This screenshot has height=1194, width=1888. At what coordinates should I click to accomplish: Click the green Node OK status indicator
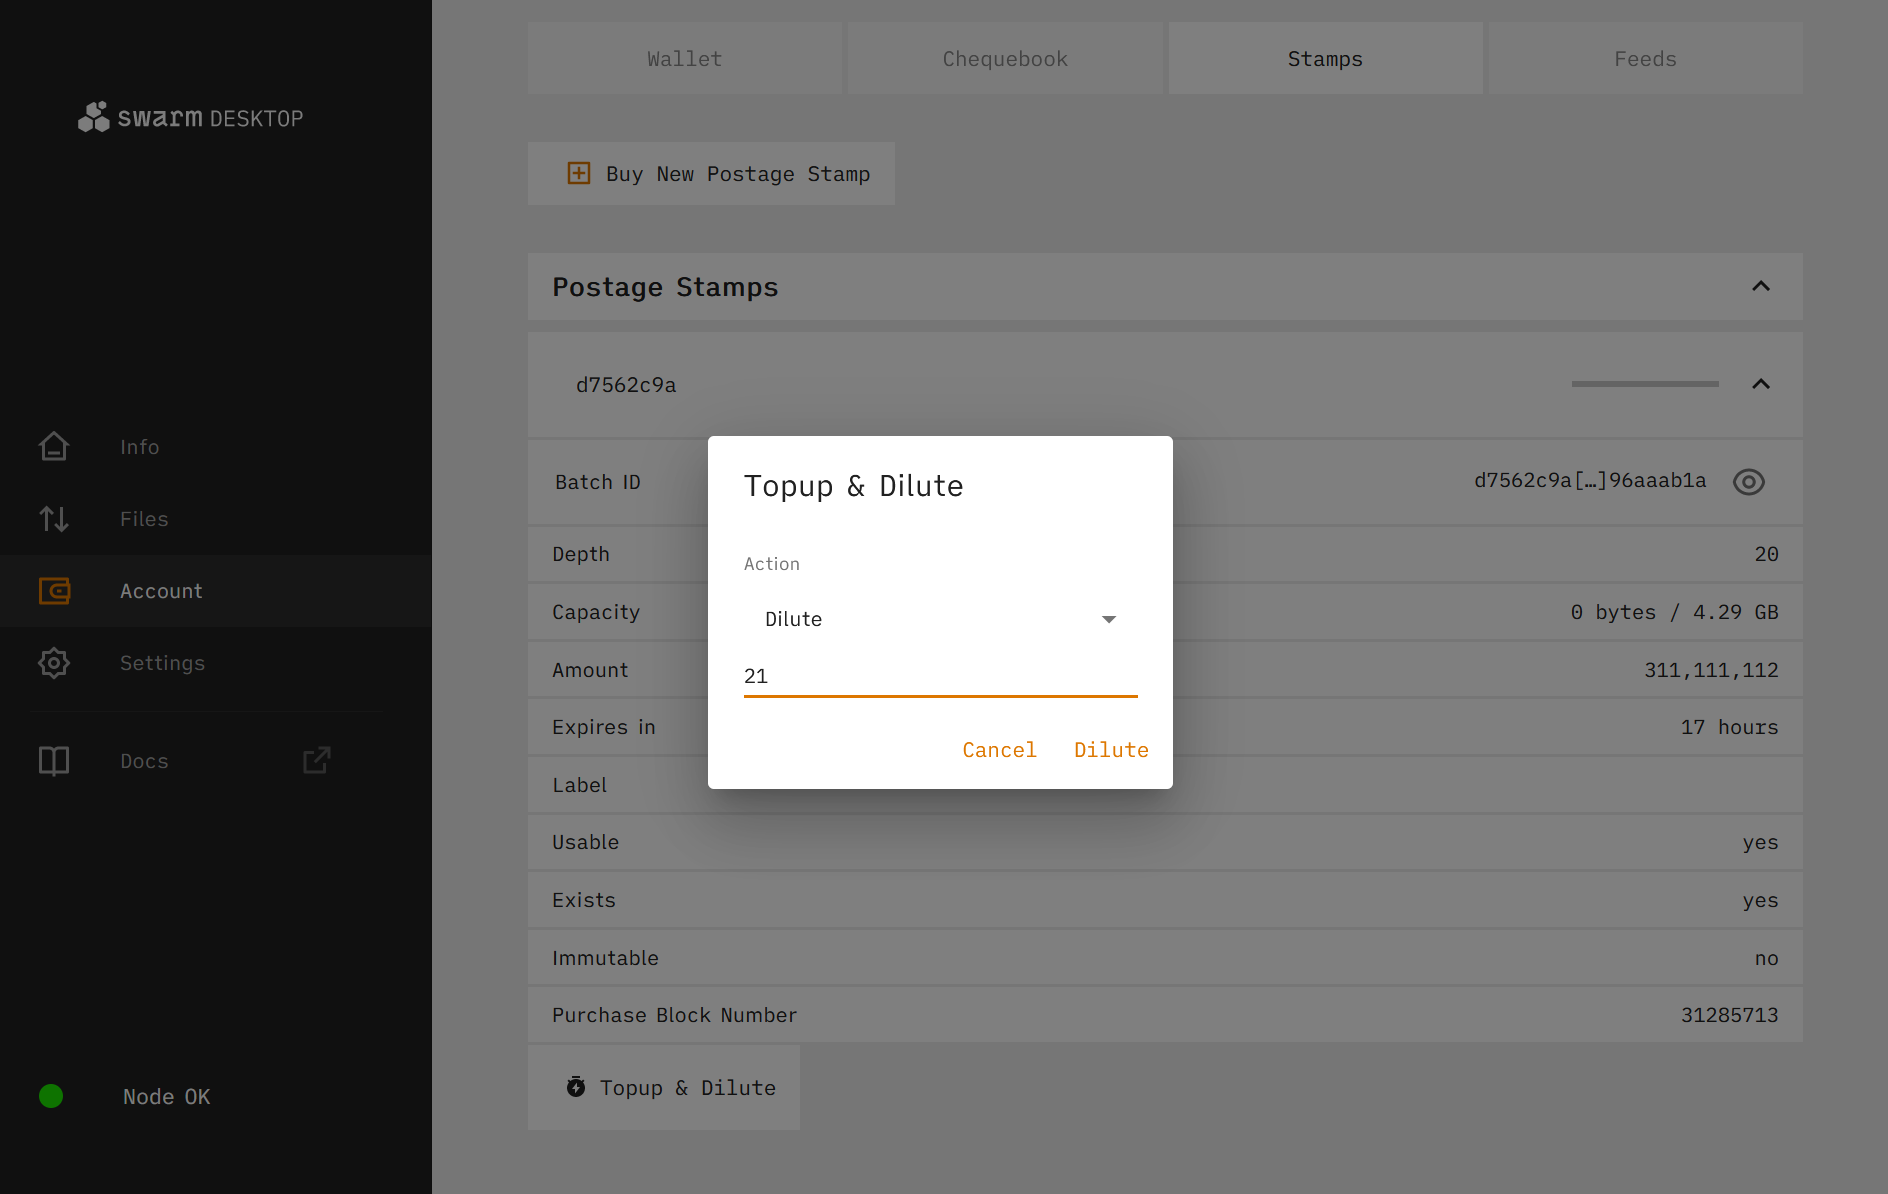point(51,1096)
